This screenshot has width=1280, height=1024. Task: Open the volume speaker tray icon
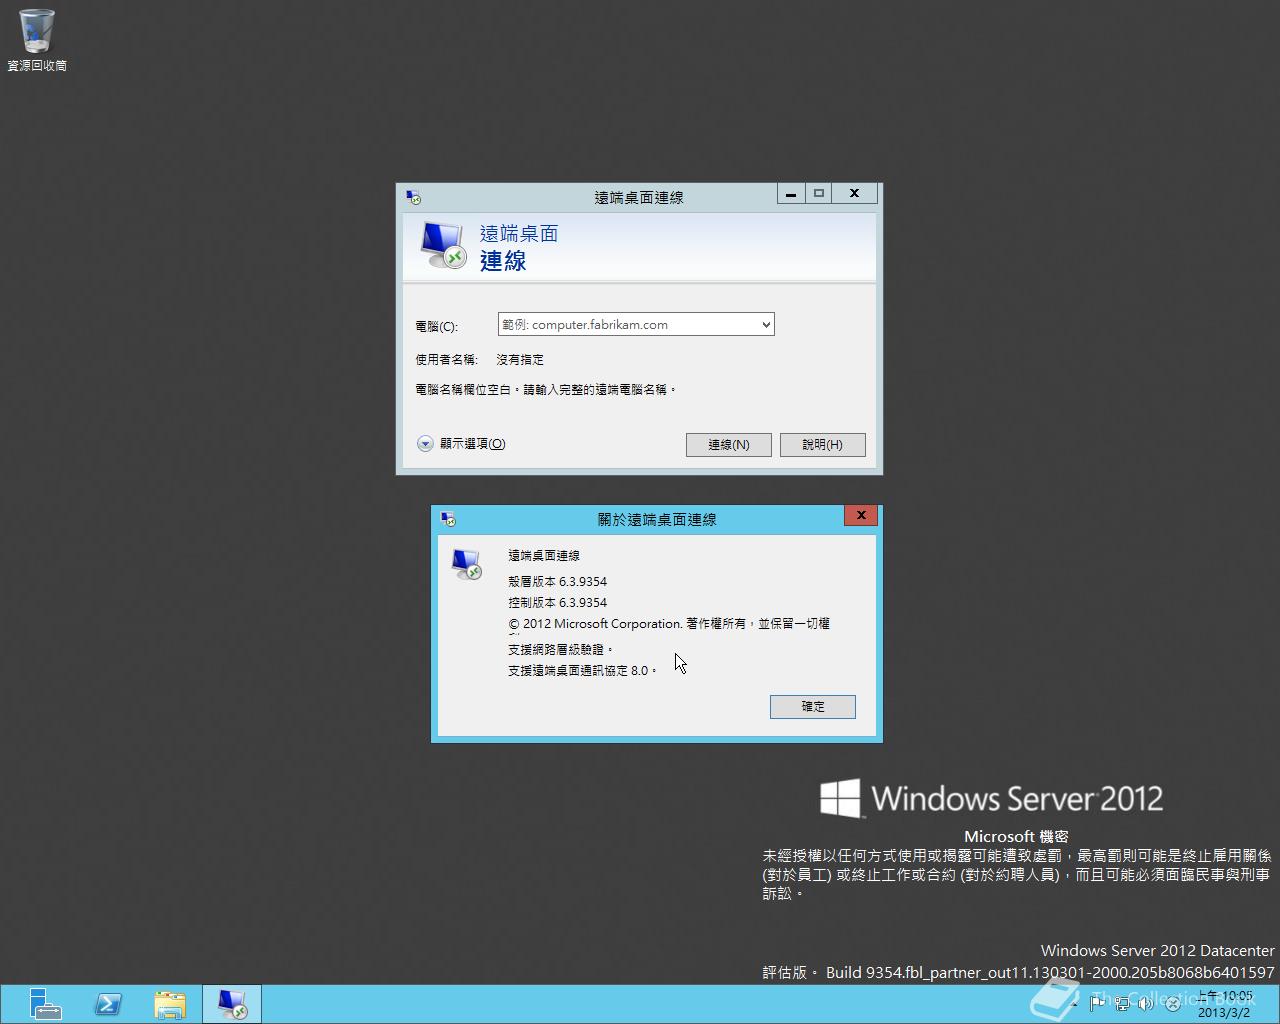point(1146,1003)
